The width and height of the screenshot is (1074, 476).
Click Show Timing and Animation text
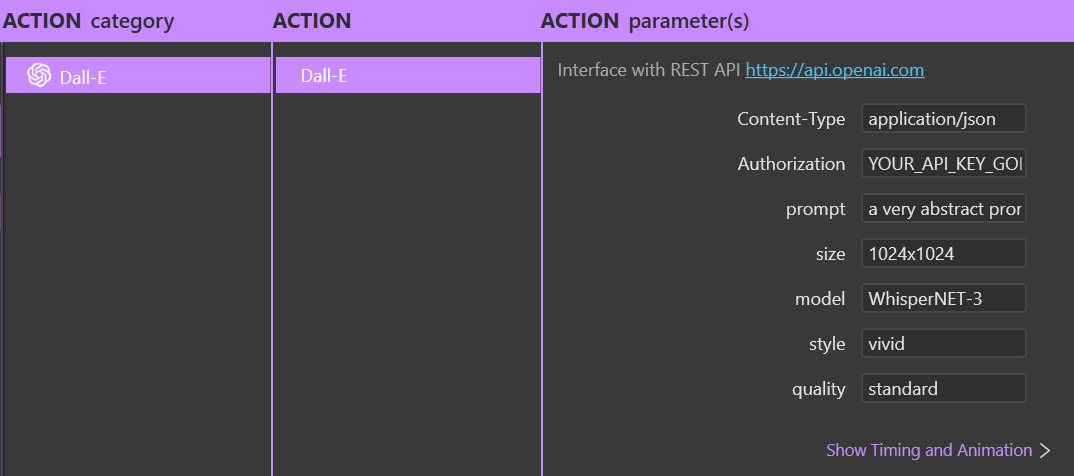[929, 450]
